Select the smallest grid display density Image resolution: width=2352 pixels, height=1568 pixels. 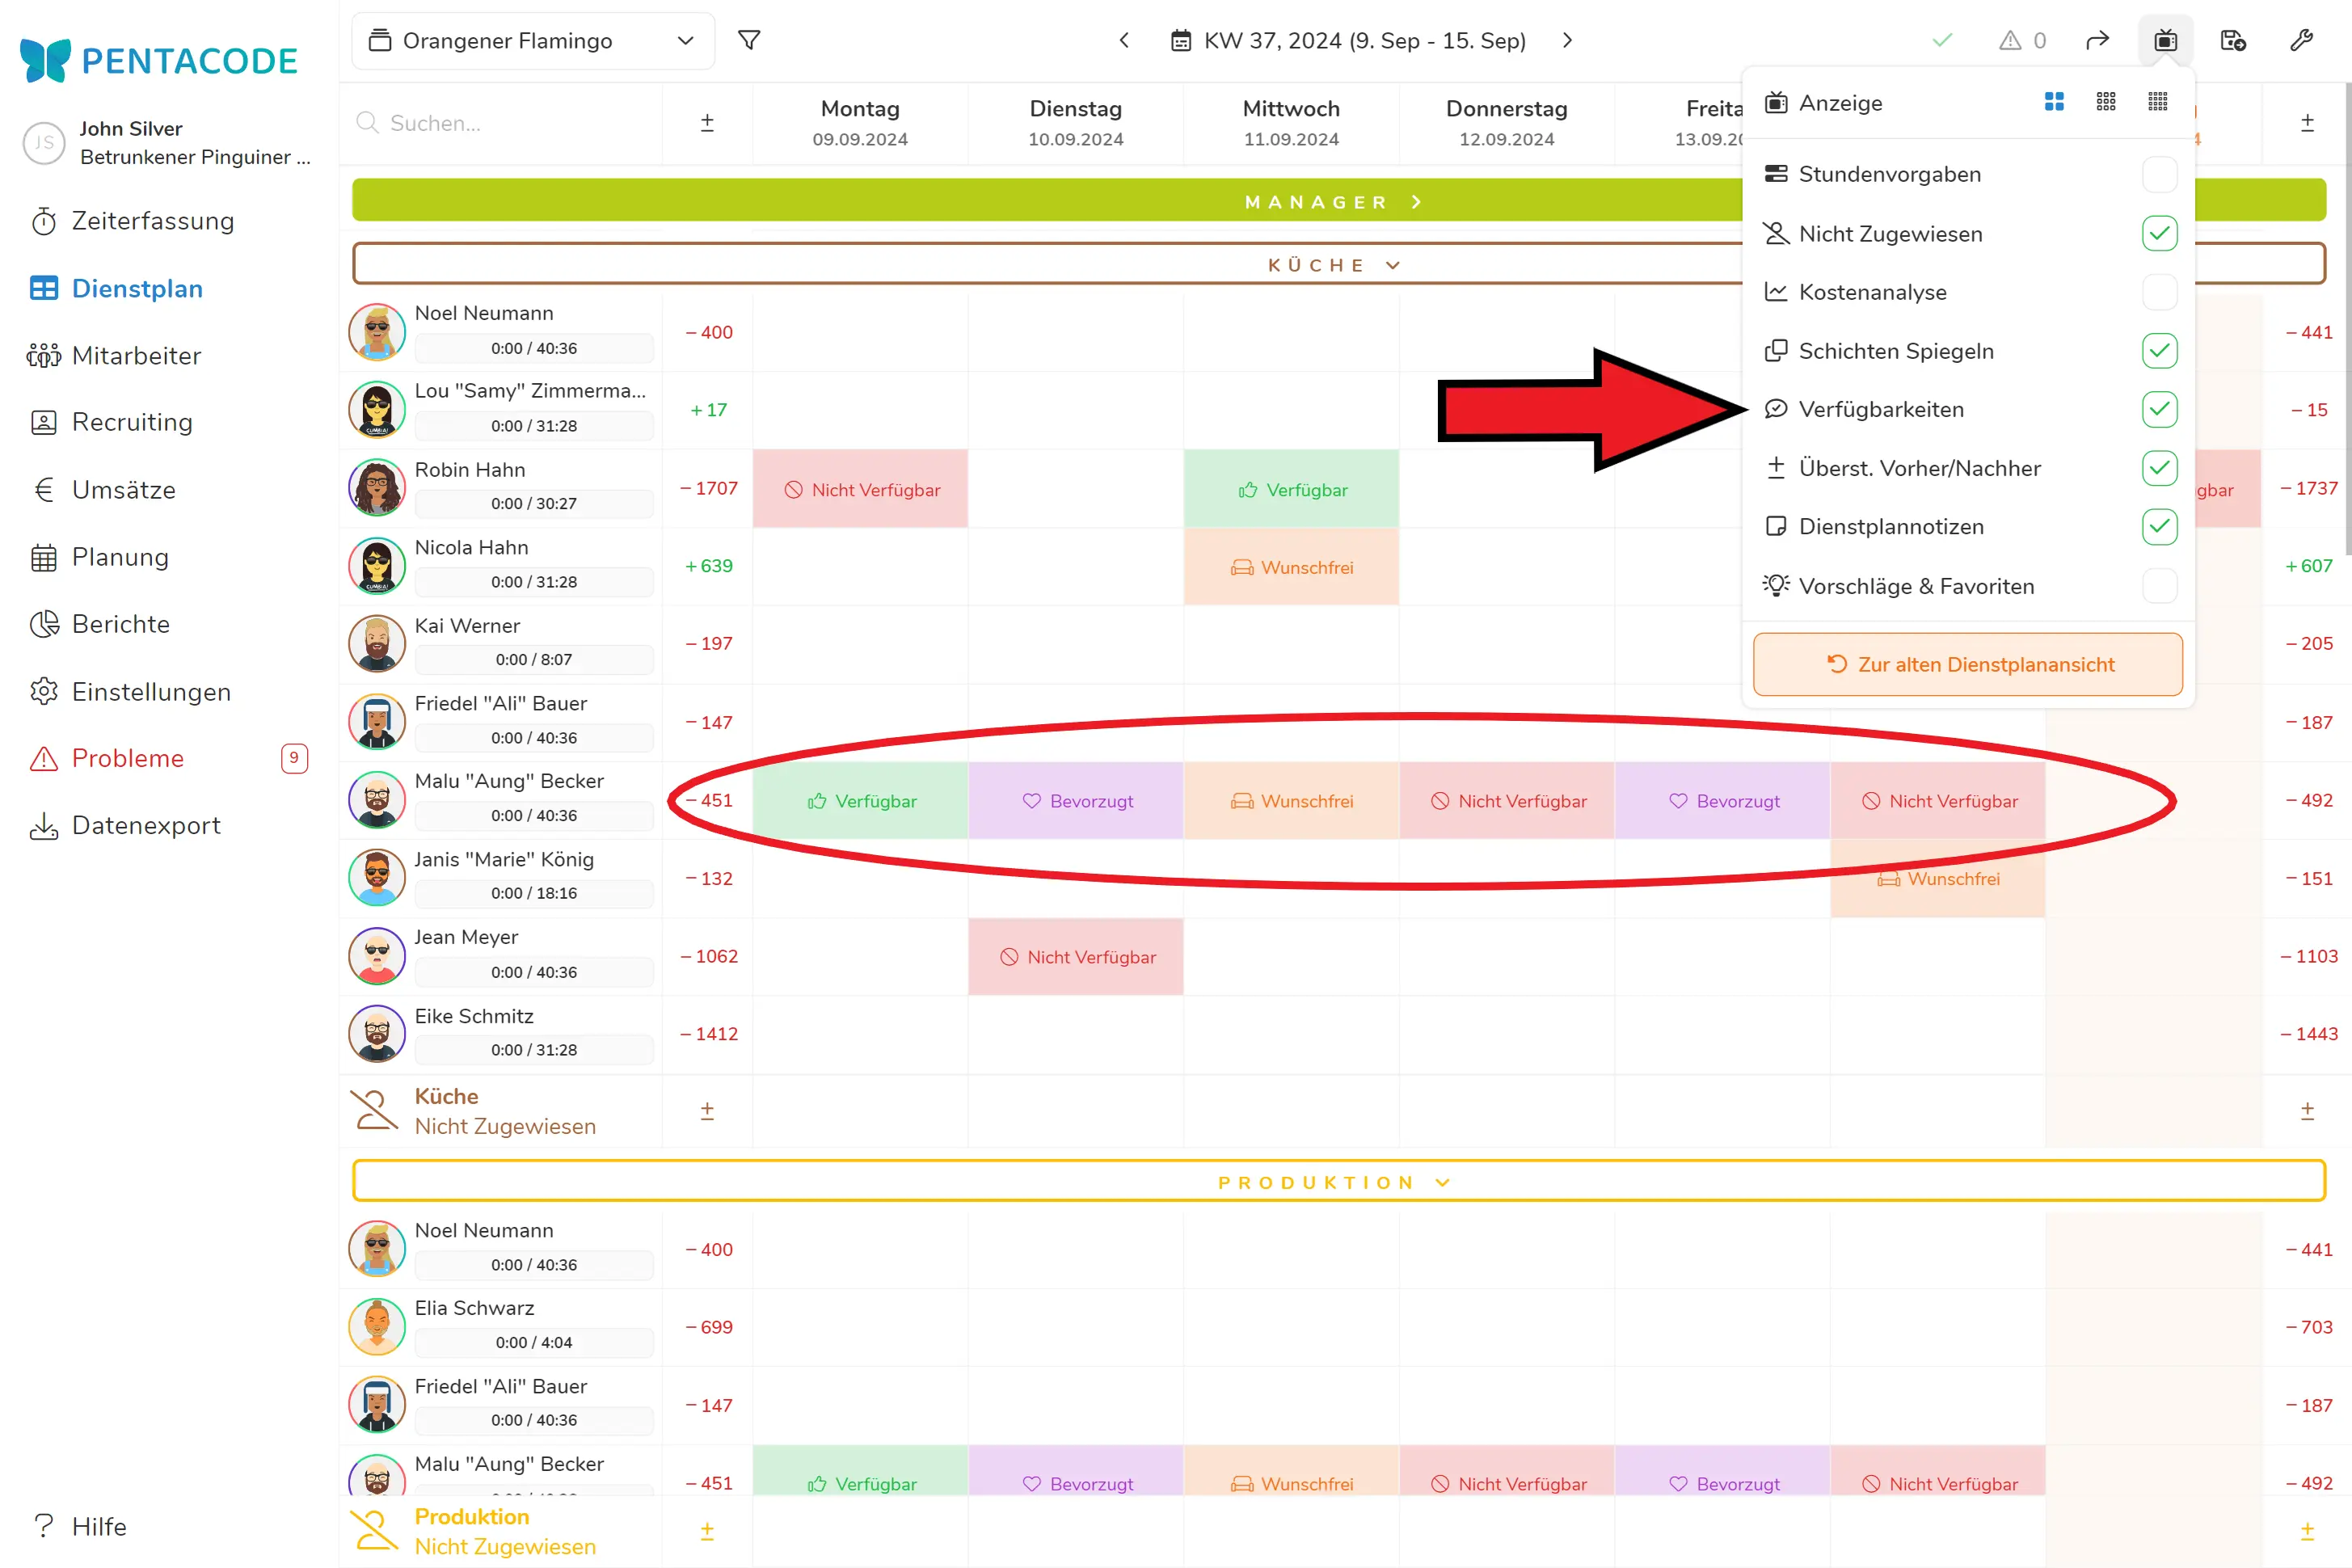coord(2158,102)
